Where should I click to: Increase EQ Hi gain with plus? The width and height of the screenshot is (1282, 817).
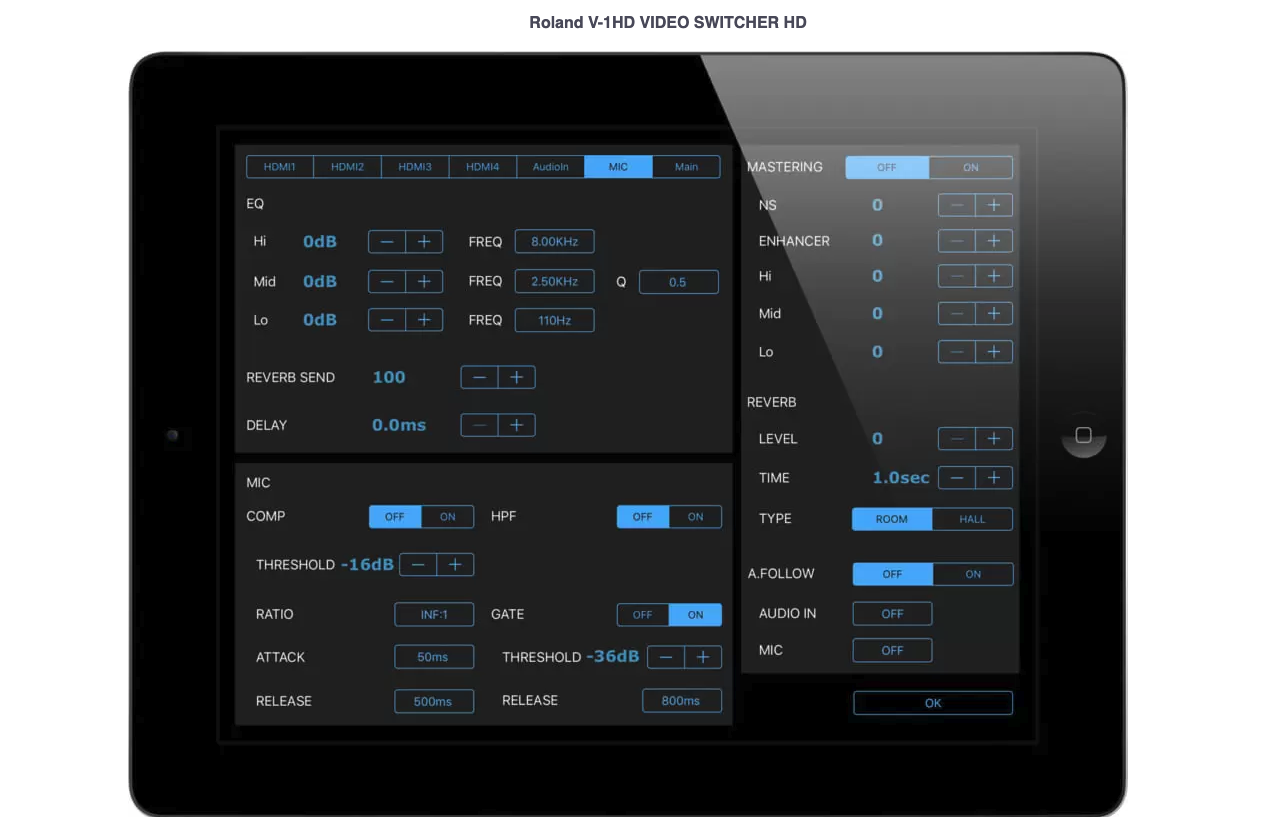point(424,242)
